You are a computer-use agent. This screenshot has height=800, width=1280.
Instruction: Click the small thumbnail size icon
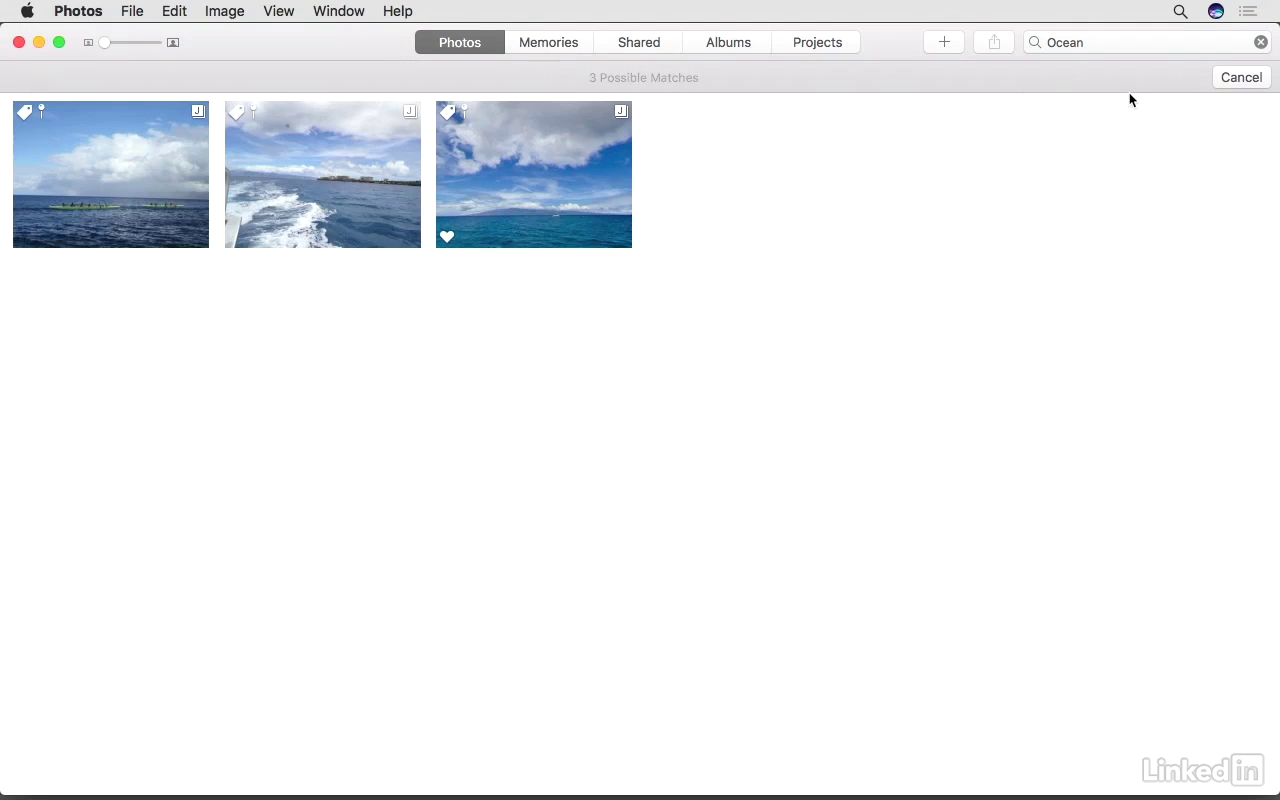pos(88,43)
